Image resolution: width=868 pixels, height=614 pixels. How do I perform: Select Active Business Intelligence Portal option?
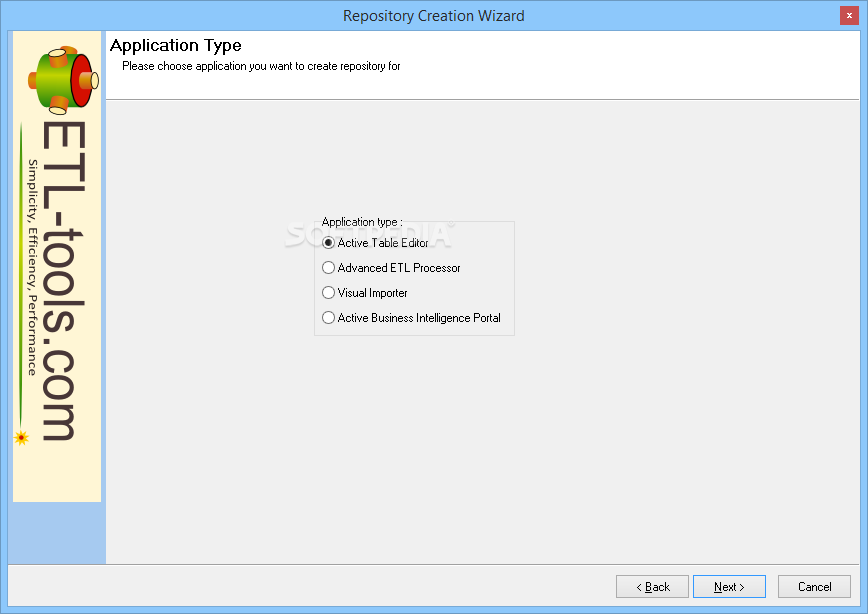(329, 318)
